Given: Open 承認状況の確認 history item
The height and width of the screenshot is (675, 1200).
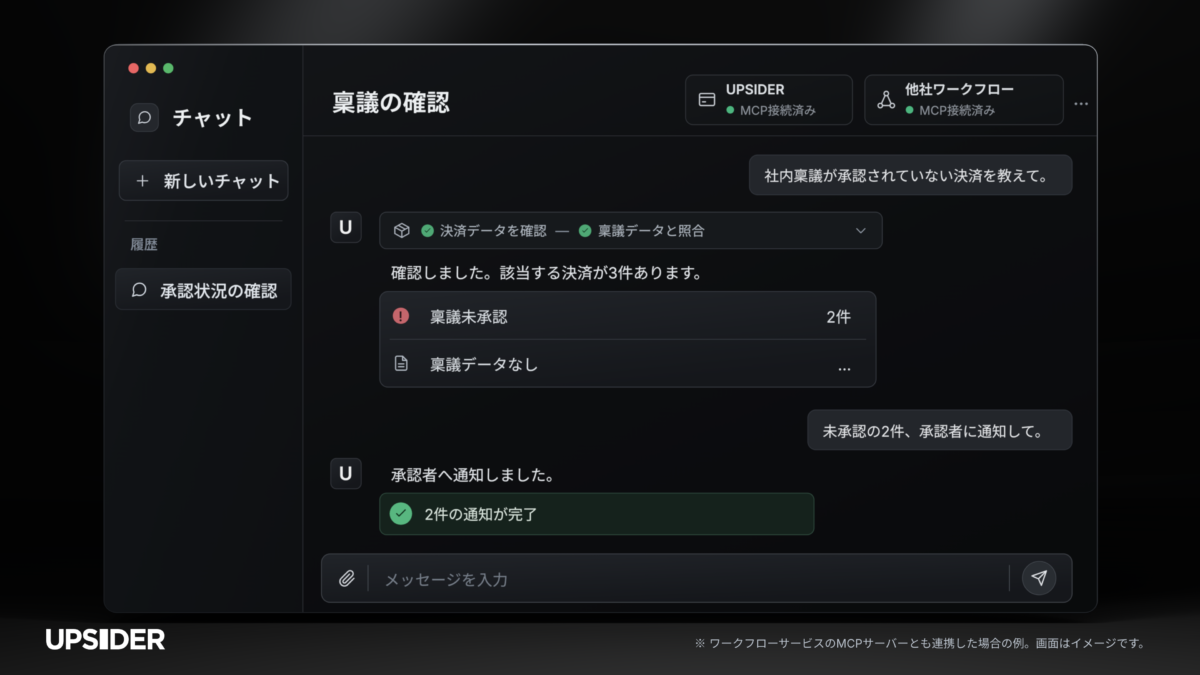Looking at the screenshot, I should click(x=203, y=290).
